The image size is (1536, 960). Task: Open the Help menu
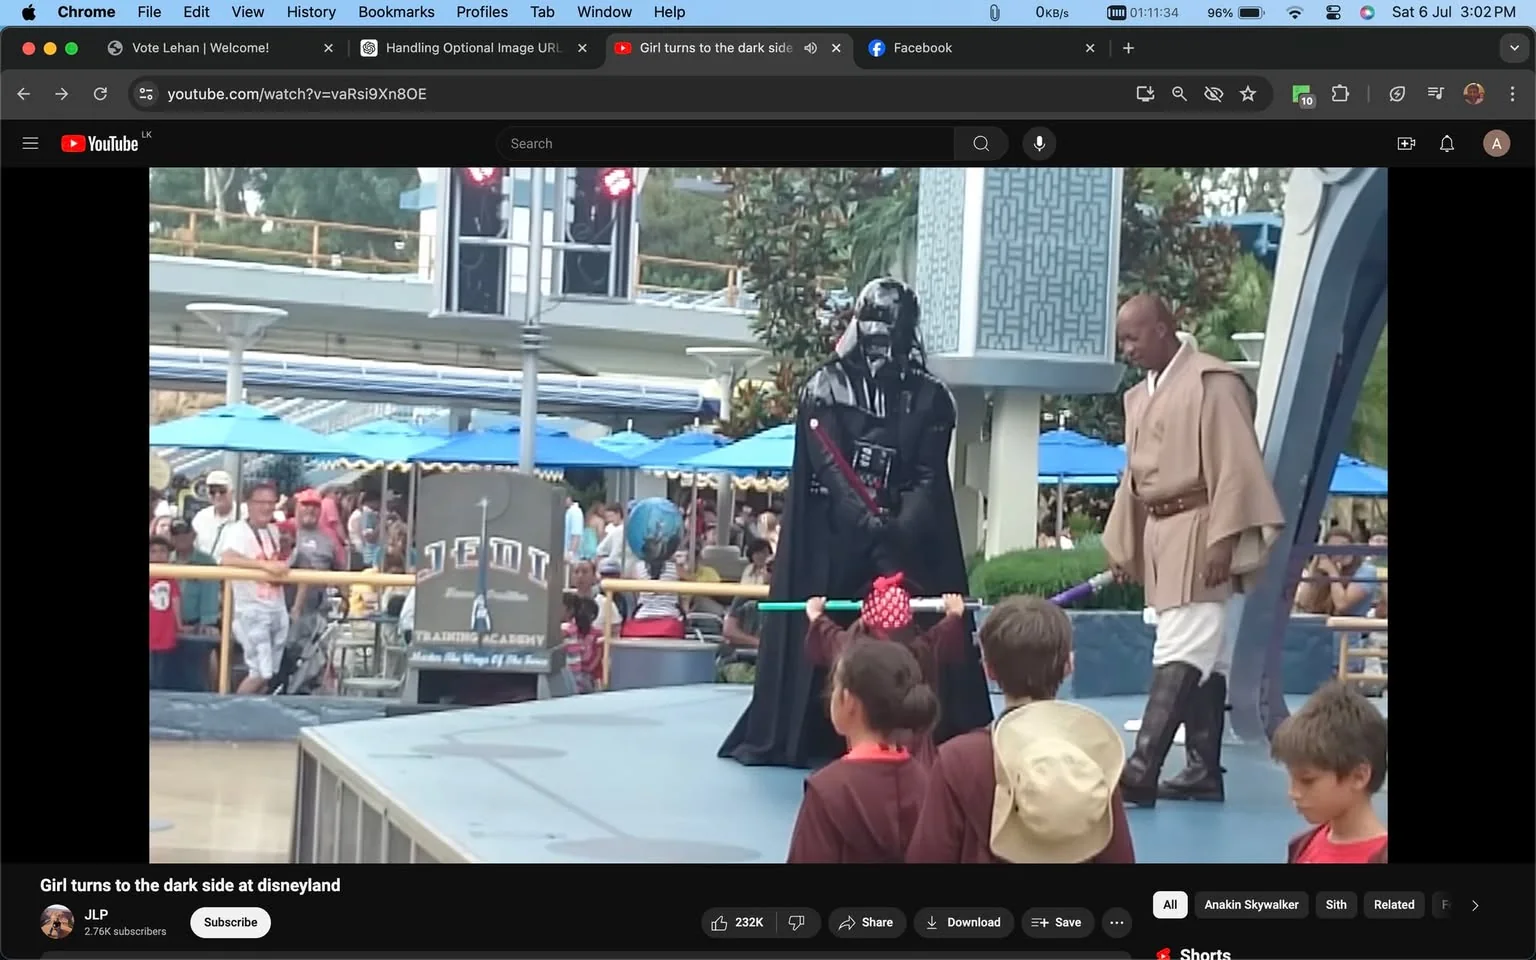(x=669, y=12)
